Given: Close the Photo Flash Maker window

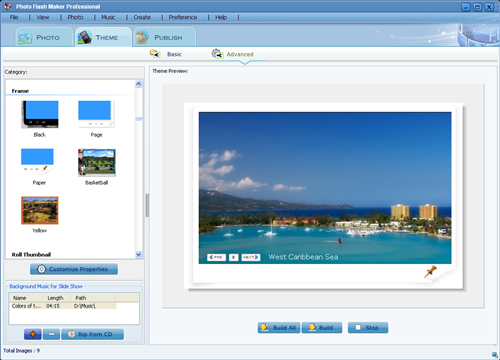Looking at the screenshot, I should [x=489, y=7].
